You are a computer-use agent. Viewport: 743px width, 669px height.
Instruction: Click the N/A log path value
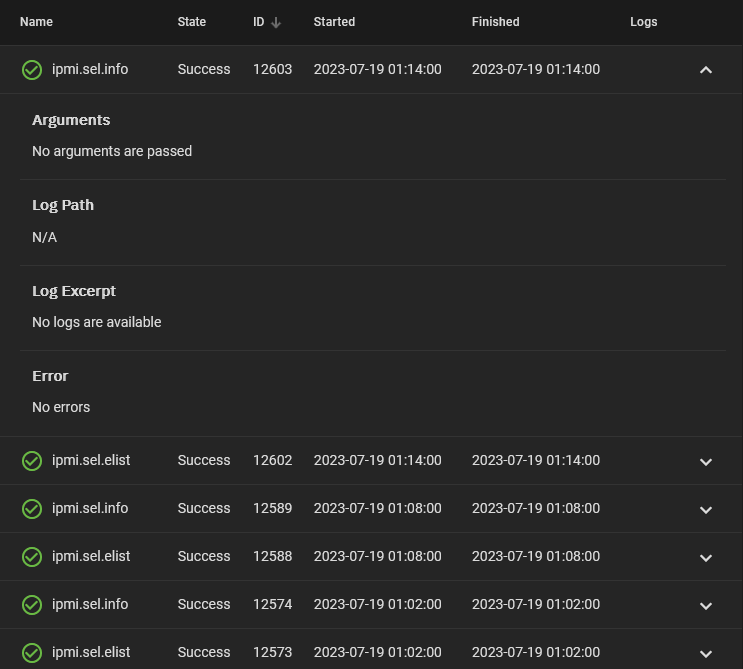coord(45,237)
